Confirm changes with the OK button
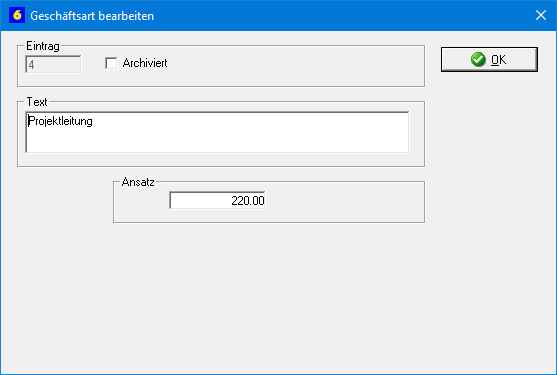The height and width of the screenshot is (375, 557). tap(489, 59)
